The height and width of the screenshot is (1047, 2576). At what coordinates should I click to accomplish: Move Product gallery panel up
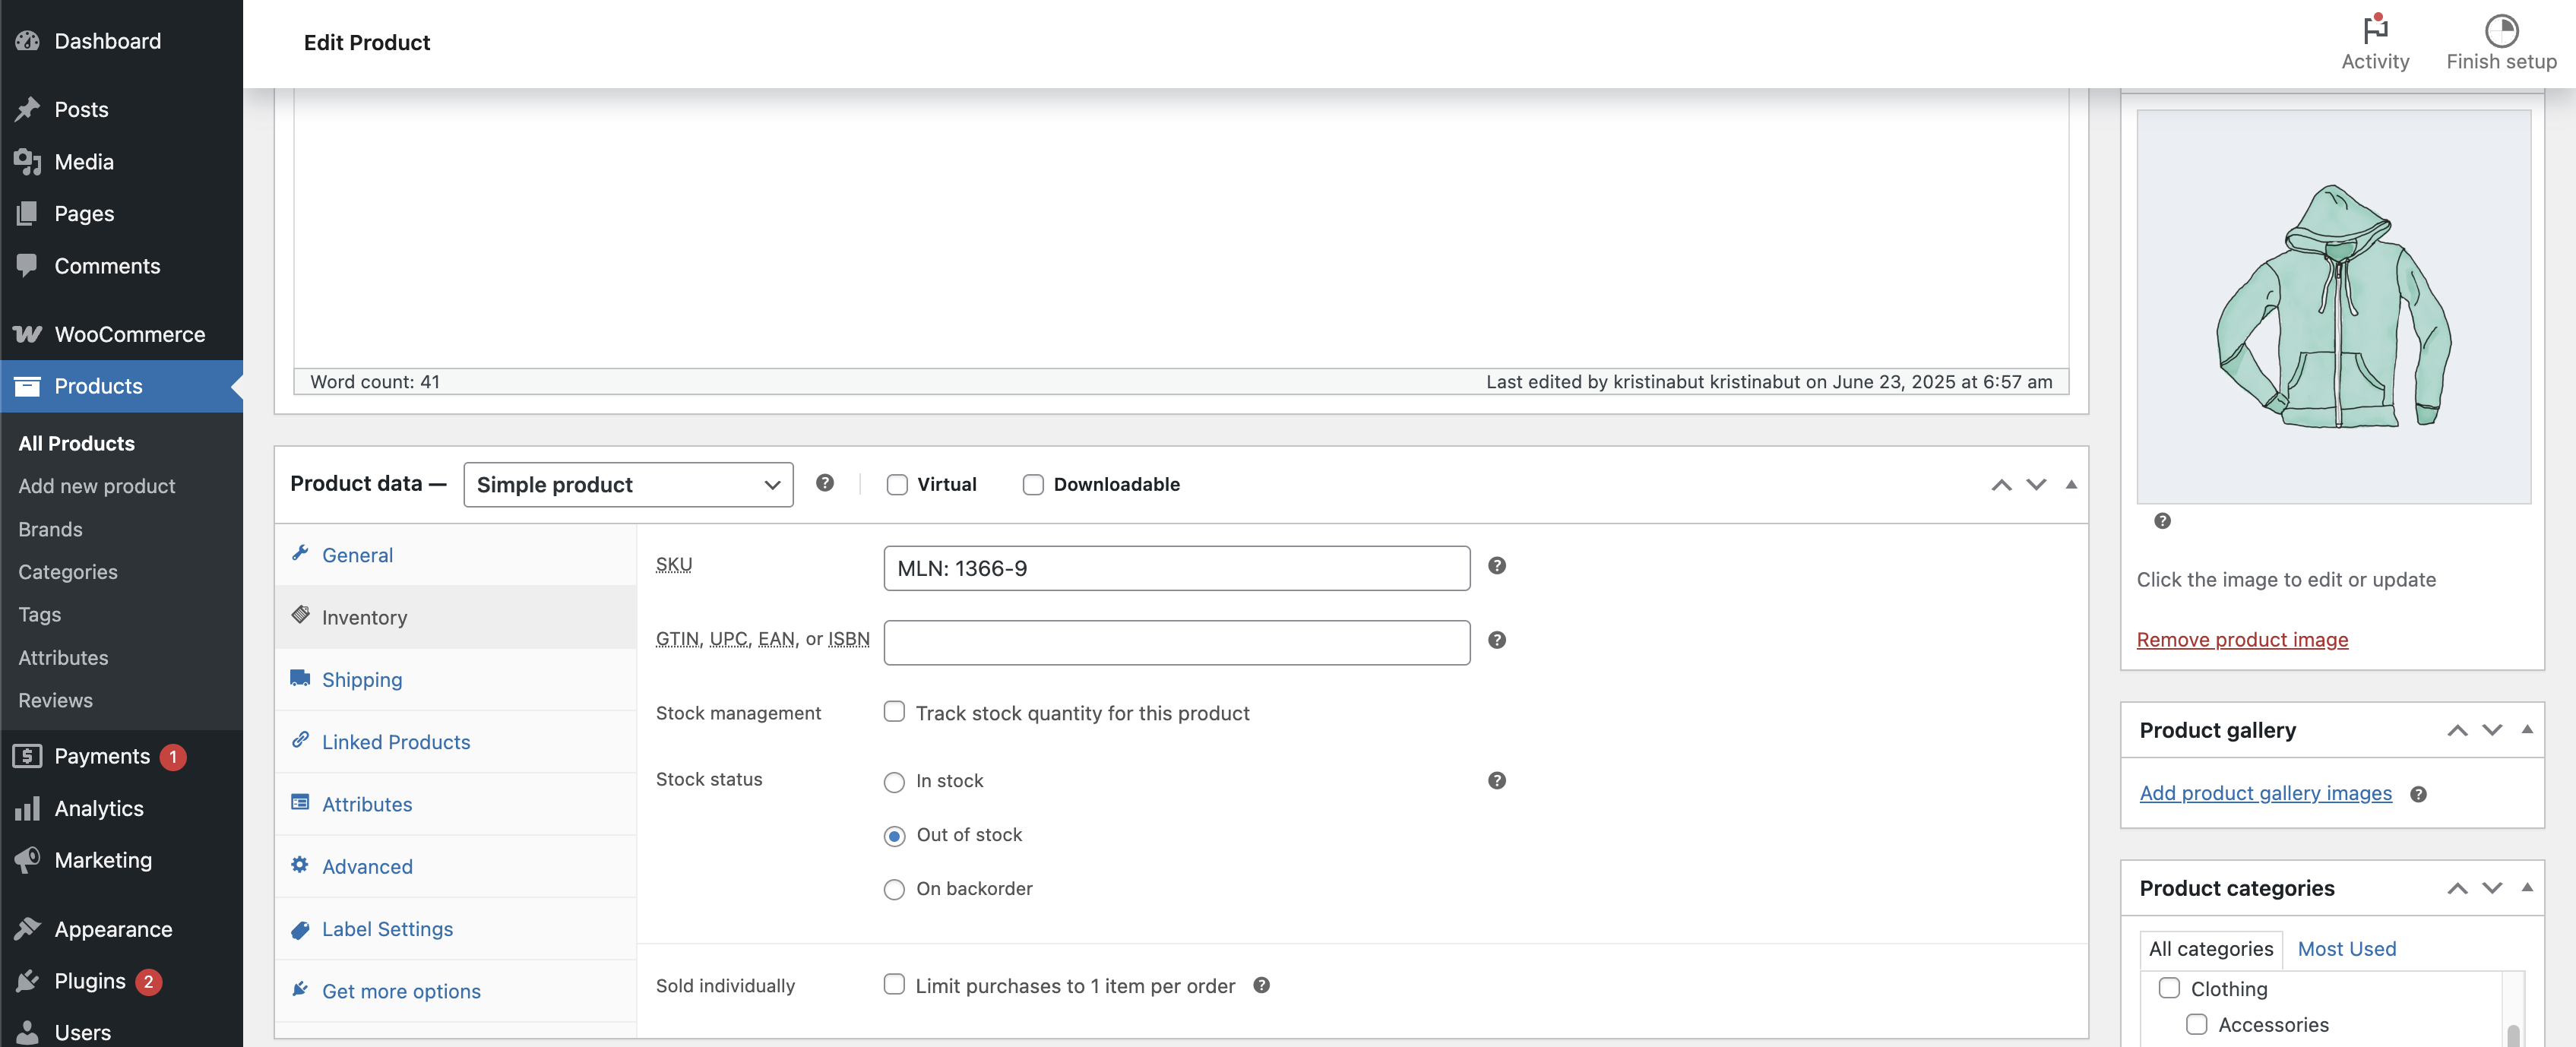2457,730
